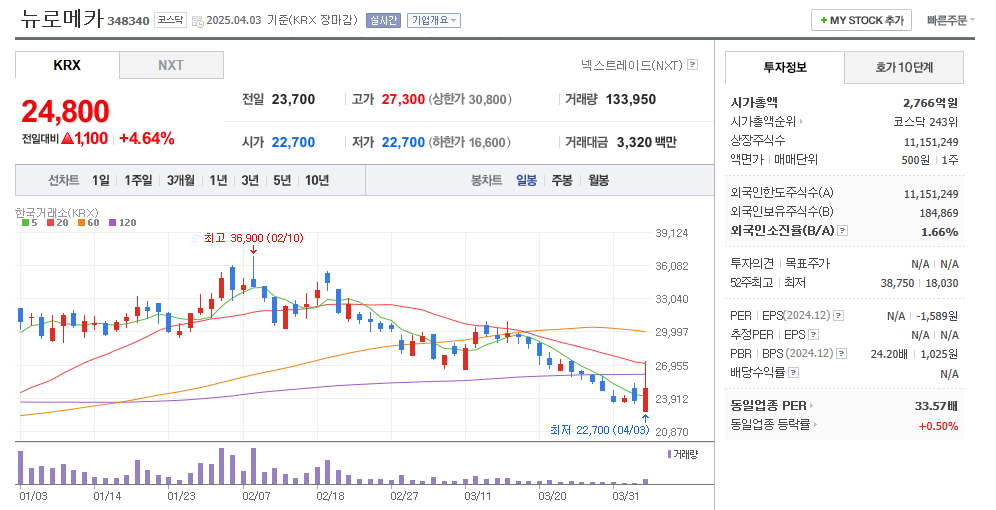Screen dimensions: 996x510
Task: Click the 상한가 30,800 text
Action: pyautogui.click(x=469, y=100)
